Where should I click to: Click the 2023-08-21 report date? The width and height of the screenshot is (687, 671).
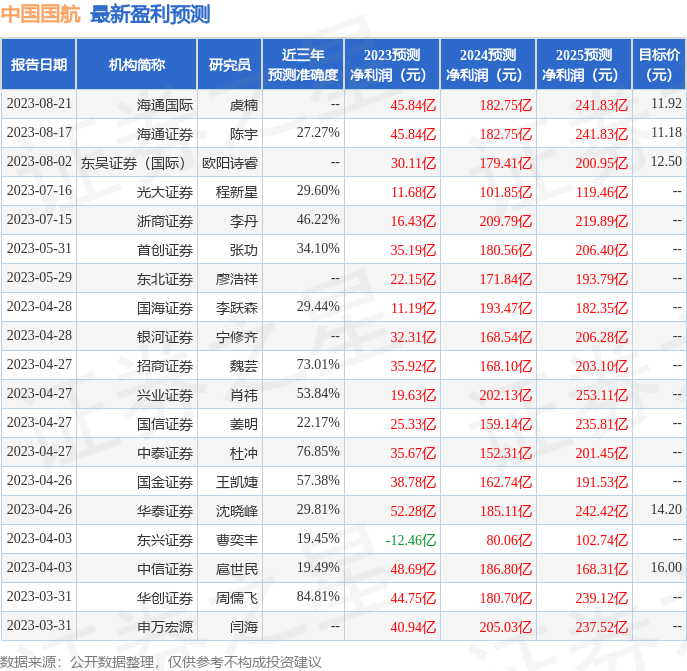[x=39, y=103]
